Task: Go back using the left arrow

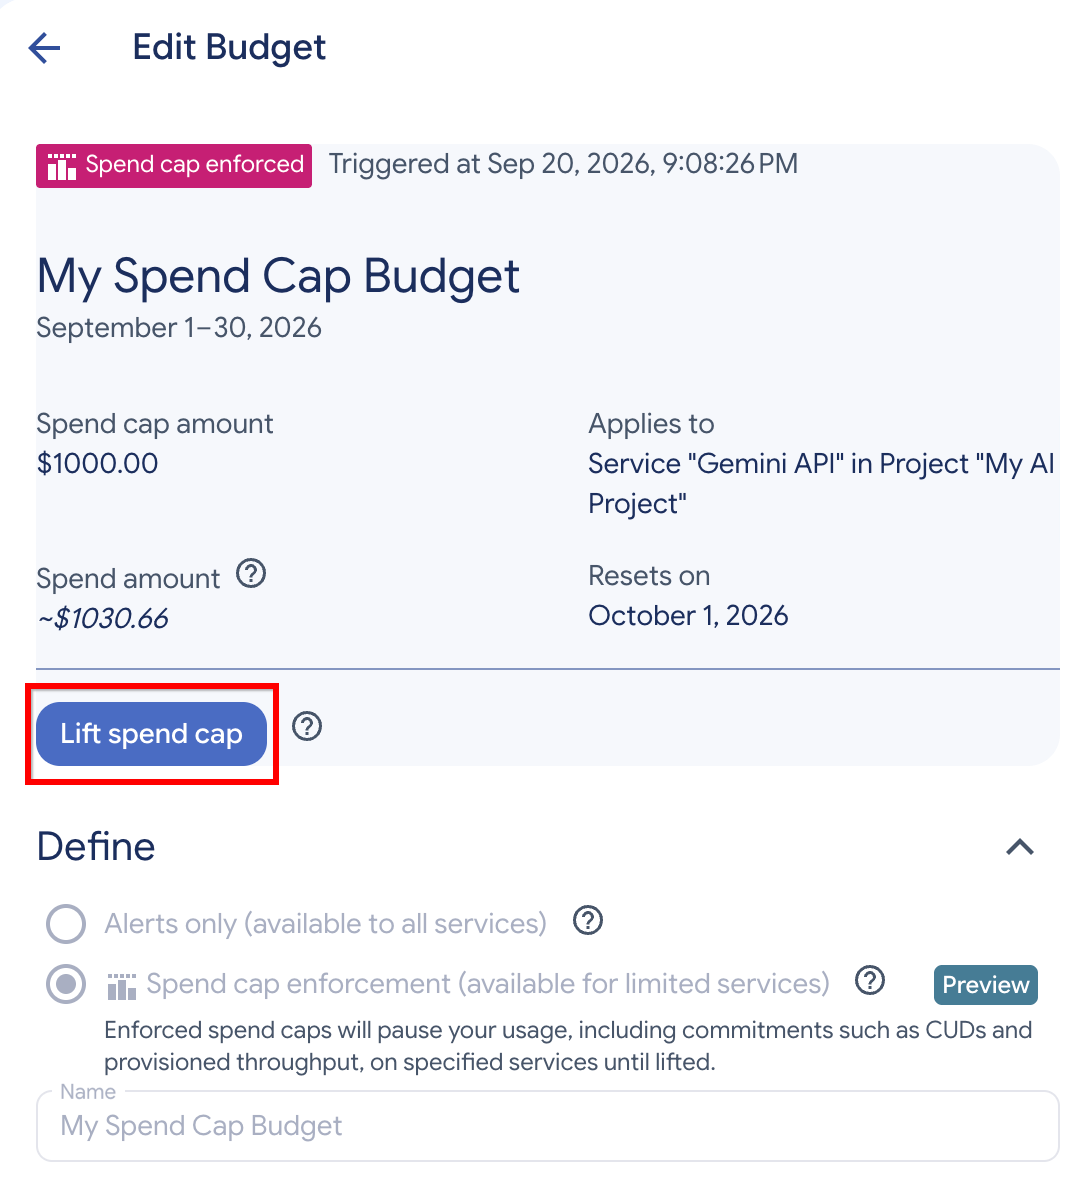Action: tap(44, 48)
